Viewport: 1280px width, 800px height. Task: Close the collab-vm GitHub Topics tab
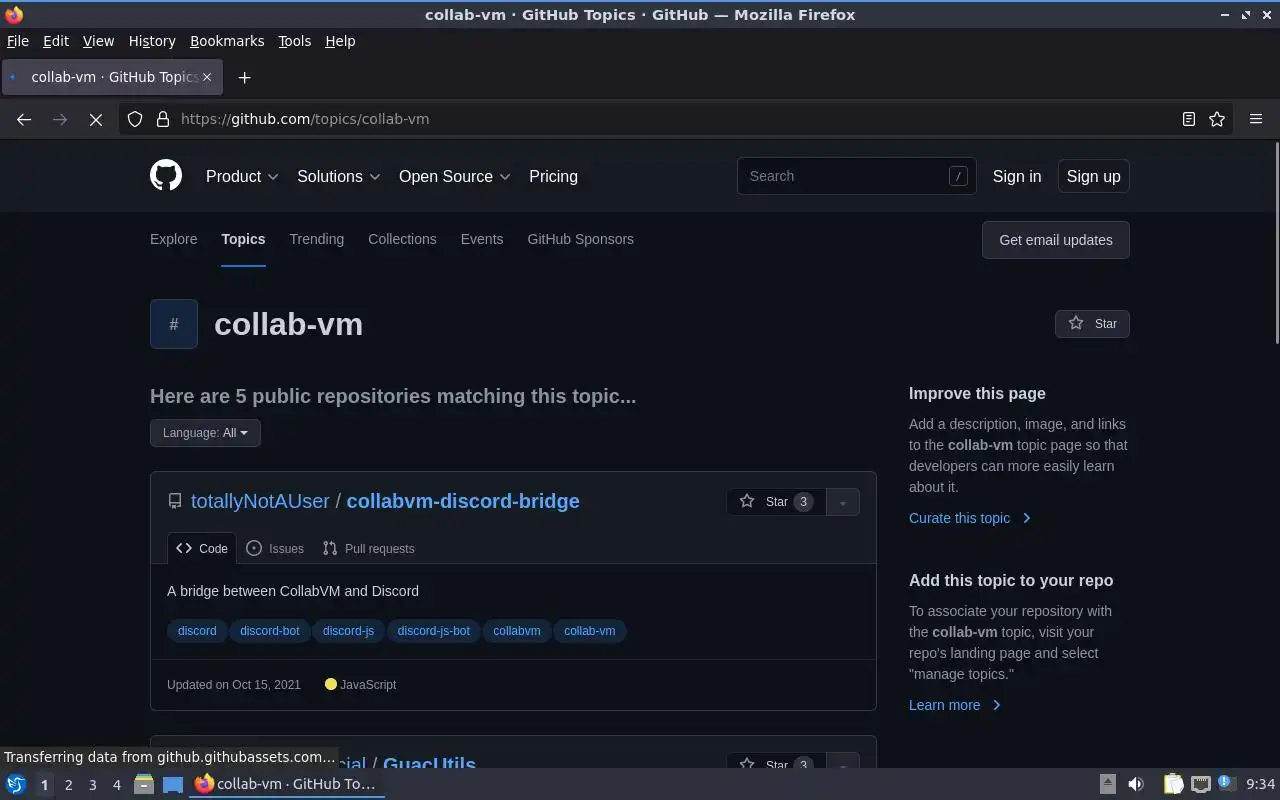tap(207, 77)
